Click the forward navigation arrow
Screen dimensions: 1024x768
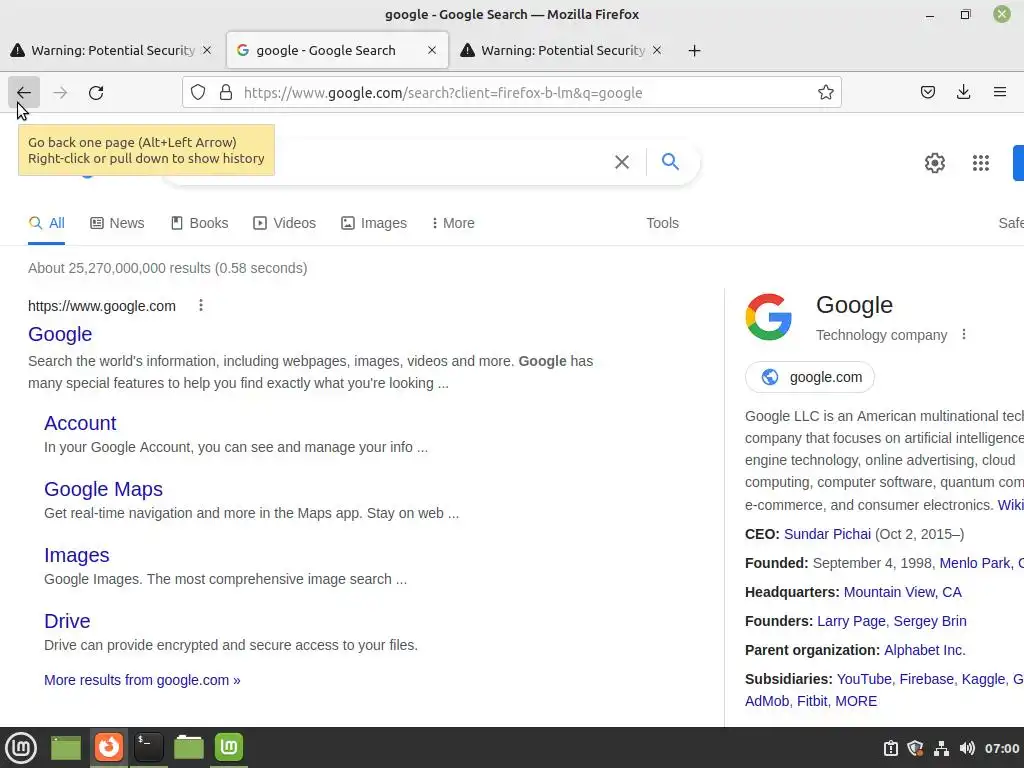(60, 93)
